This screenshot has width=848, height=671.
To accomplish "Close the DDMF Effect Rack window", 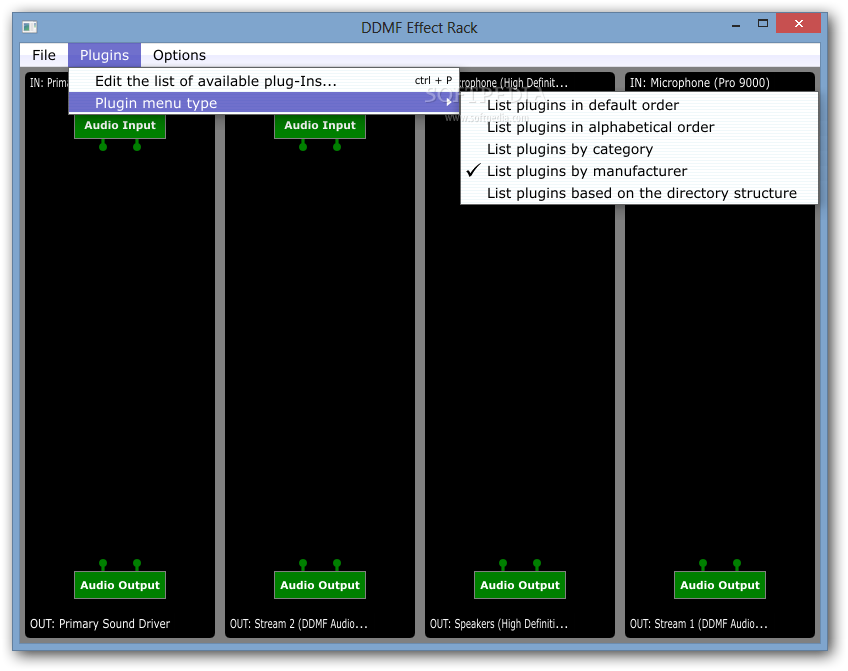I will tap(798, 23).
